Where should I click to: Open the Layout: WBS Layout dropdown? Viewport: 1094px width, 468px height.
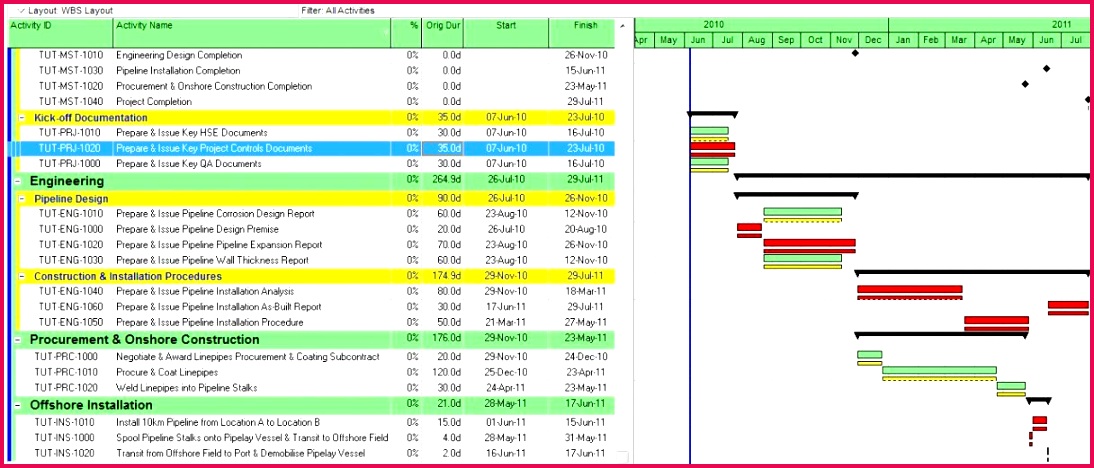[65, 10]
